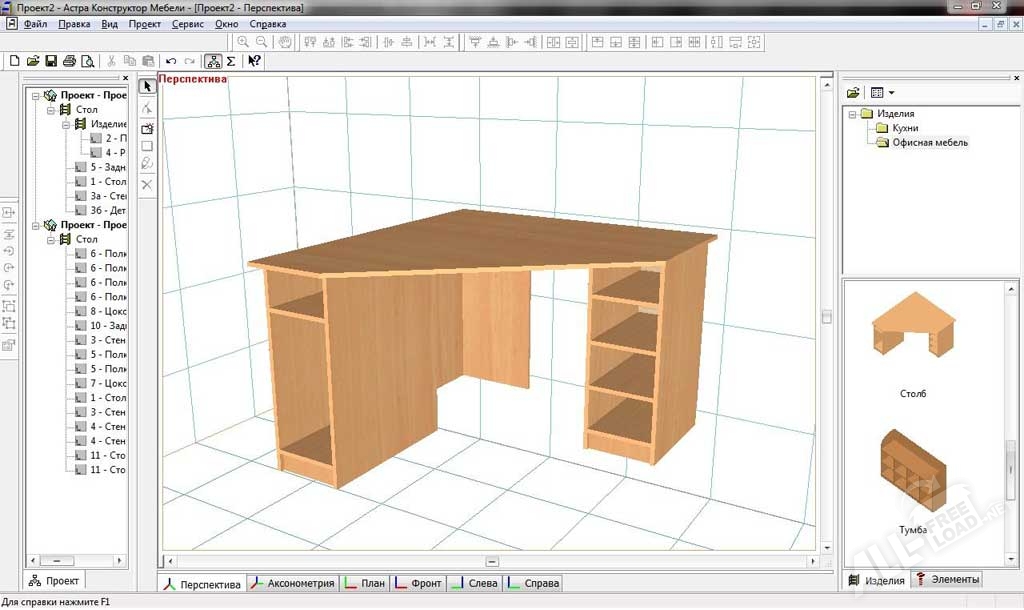Open the Сервис menu

[187, 23]
